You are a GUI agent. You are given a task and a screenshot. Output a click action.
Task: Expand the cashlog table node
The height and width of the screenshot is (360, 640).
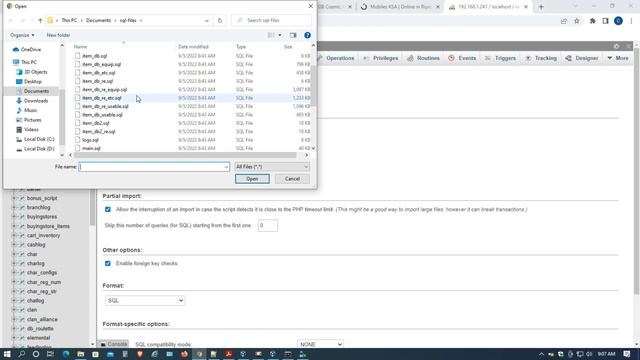[14, 244]
